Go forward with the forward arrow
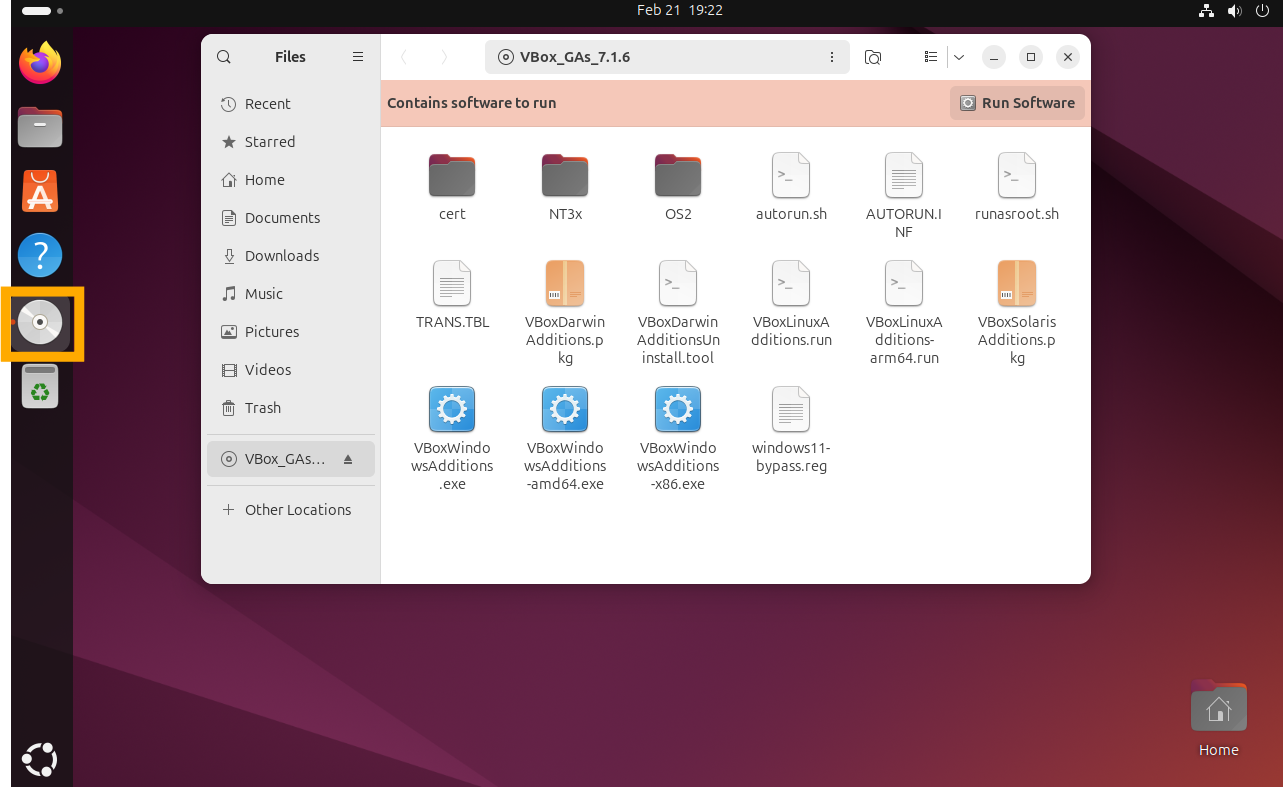This screenshot has width=1283, height=787. (x=444, y=57)
